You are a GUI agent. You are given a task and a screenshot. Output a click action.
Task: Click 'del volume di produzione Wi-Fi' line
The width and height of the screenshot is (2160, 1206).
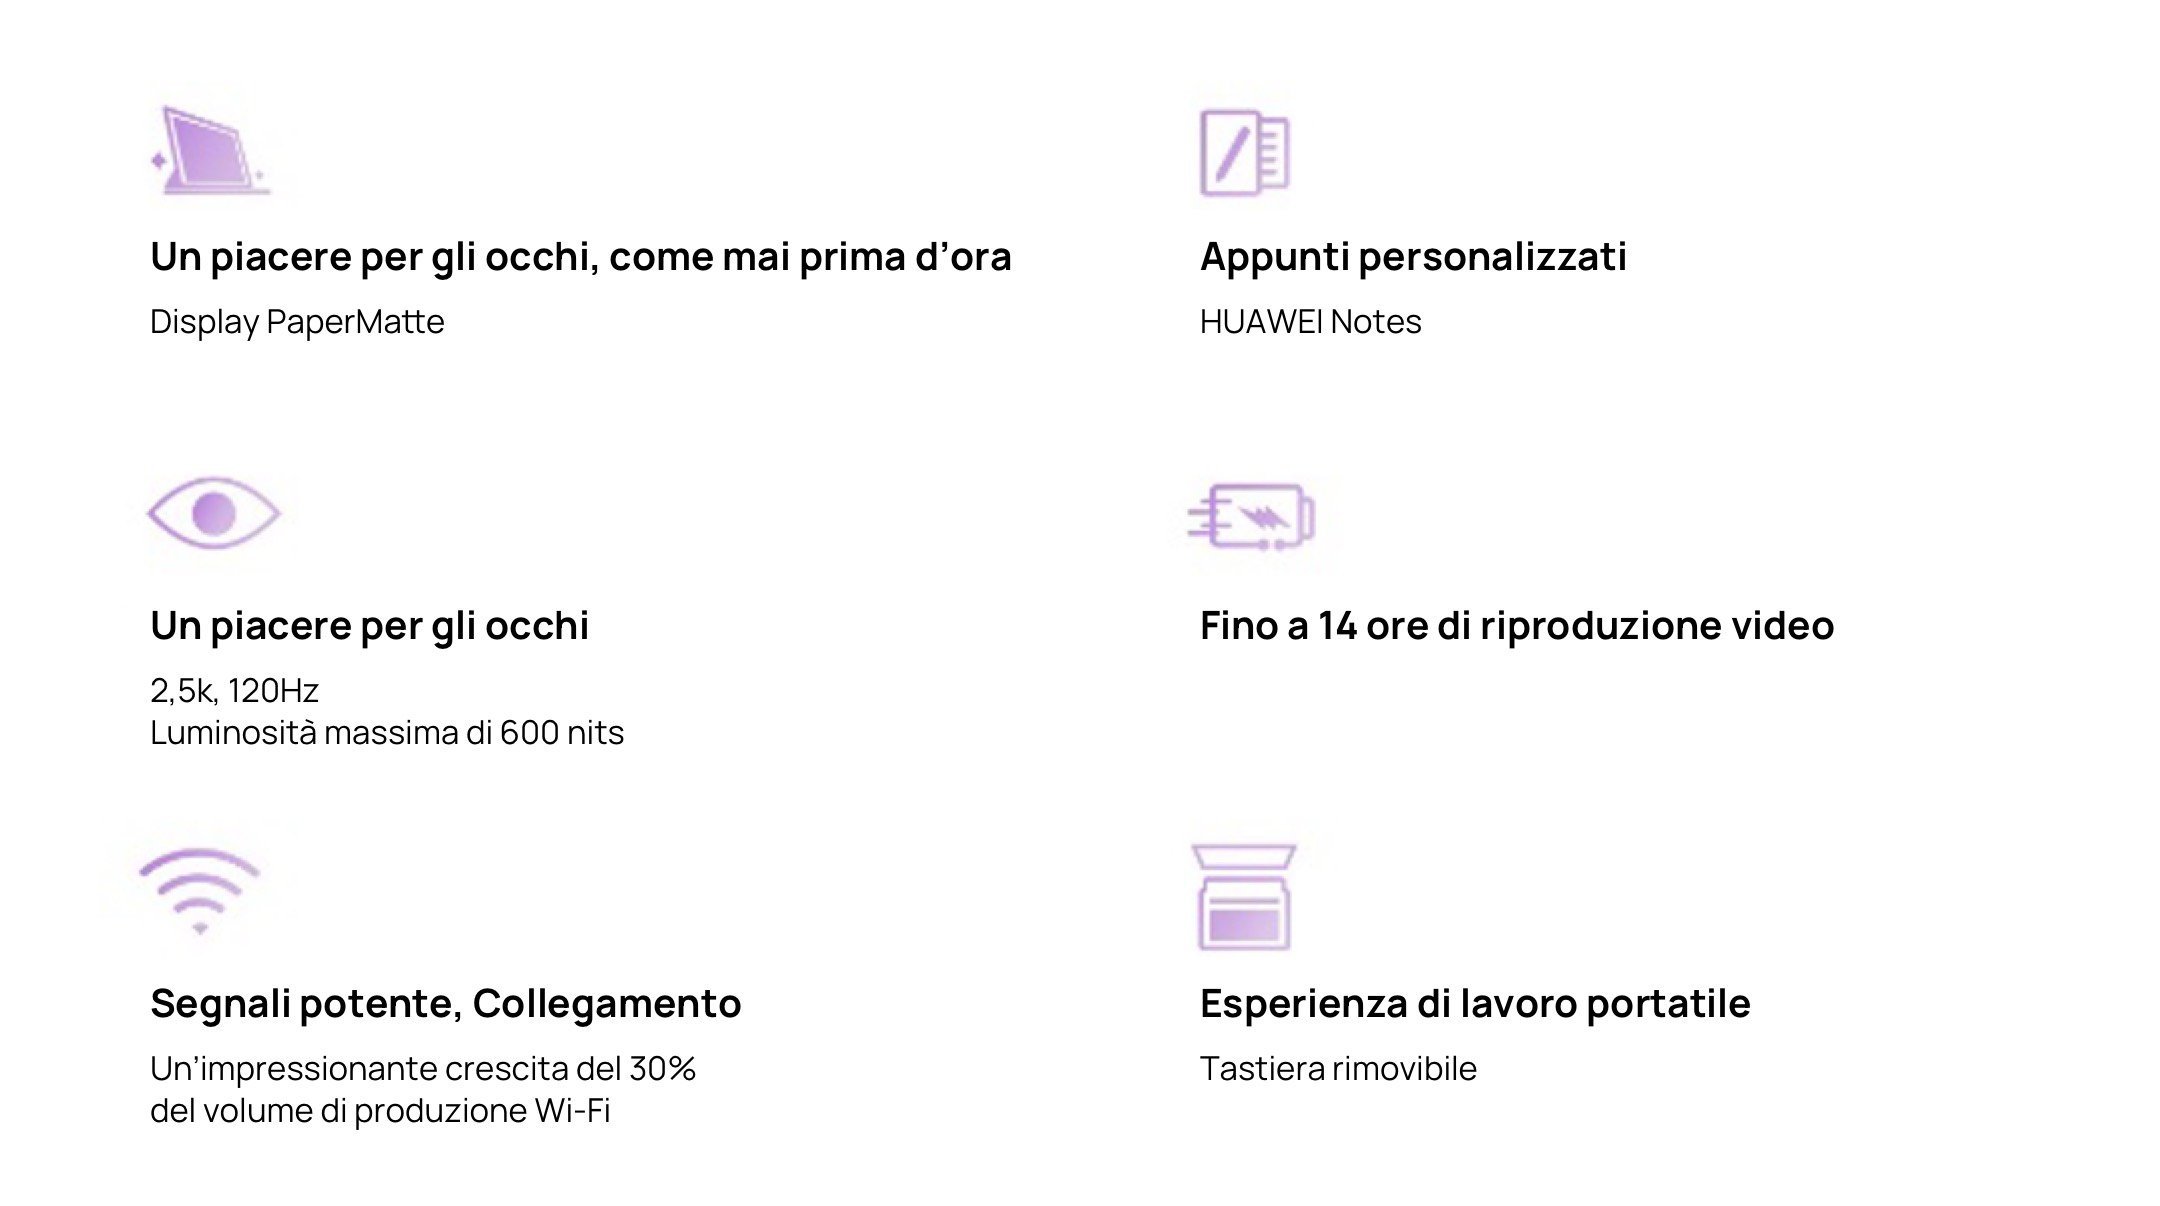(x=380, y=1110)
